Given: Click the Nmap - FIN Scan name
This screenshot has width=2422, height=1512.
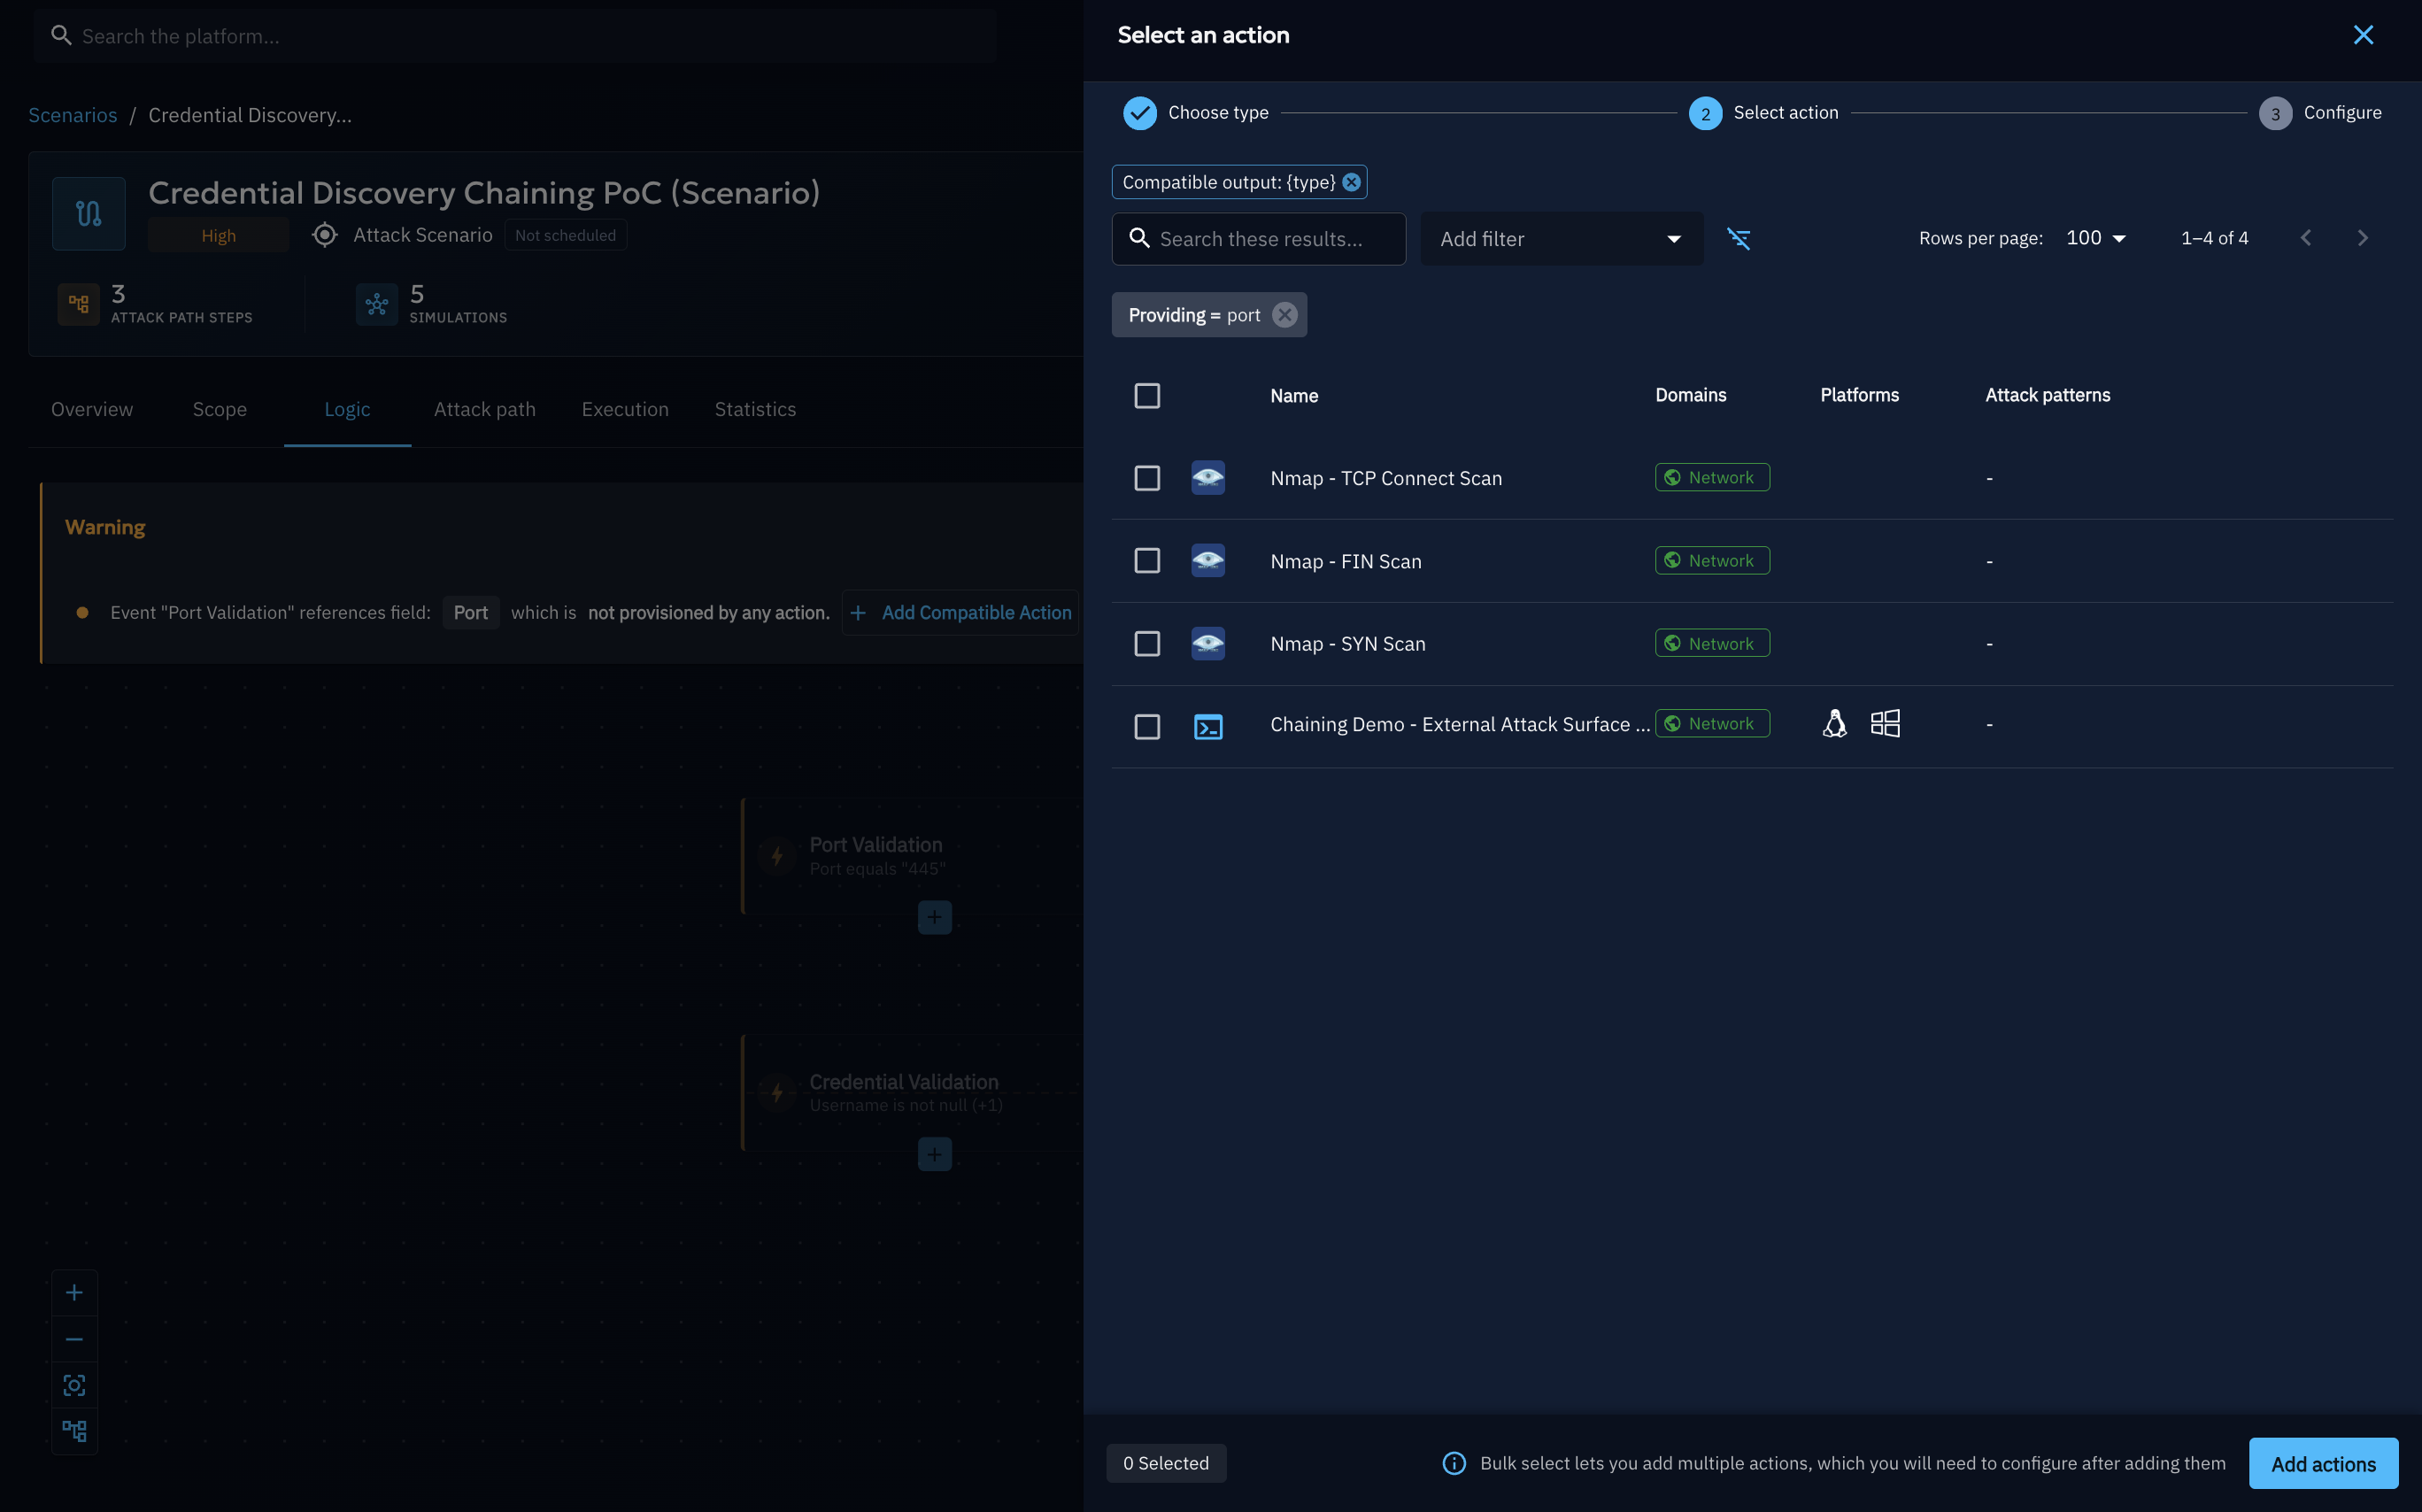Looking at the screenshot, I should (1346, 561).
